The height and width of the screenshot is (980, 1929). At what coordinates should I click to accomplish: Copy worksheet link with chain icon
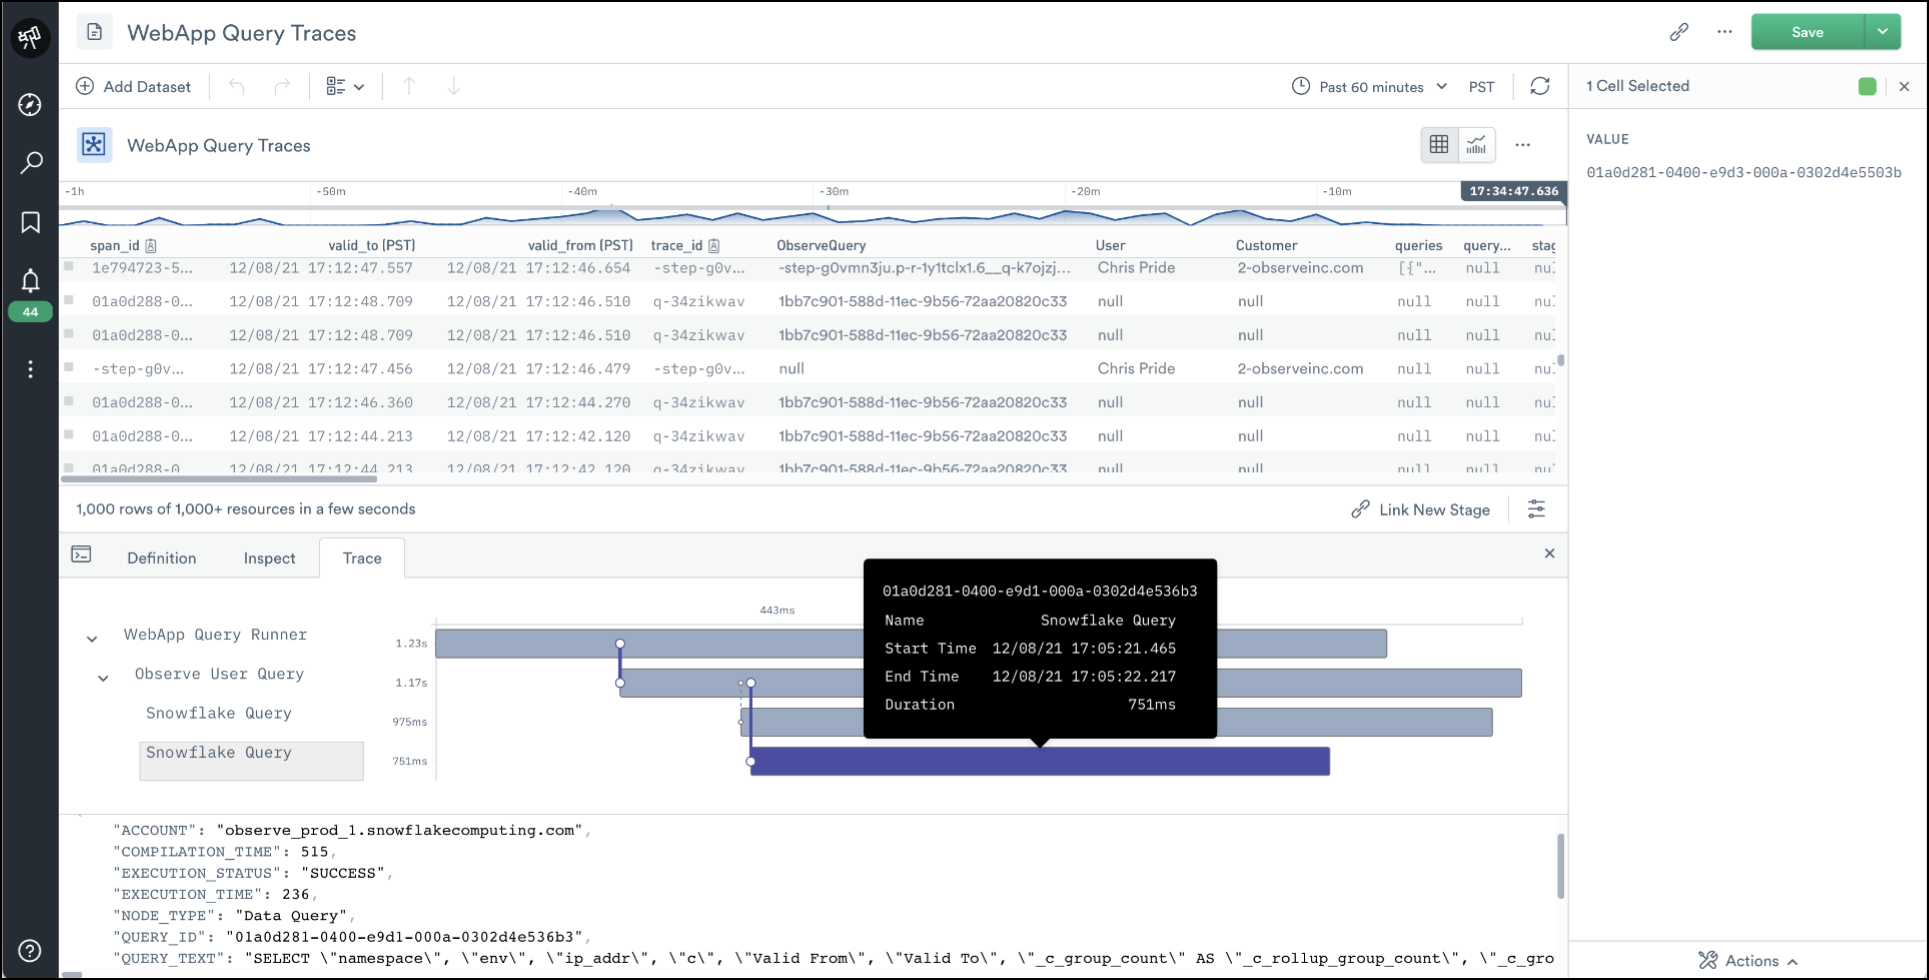(1679, 32)
